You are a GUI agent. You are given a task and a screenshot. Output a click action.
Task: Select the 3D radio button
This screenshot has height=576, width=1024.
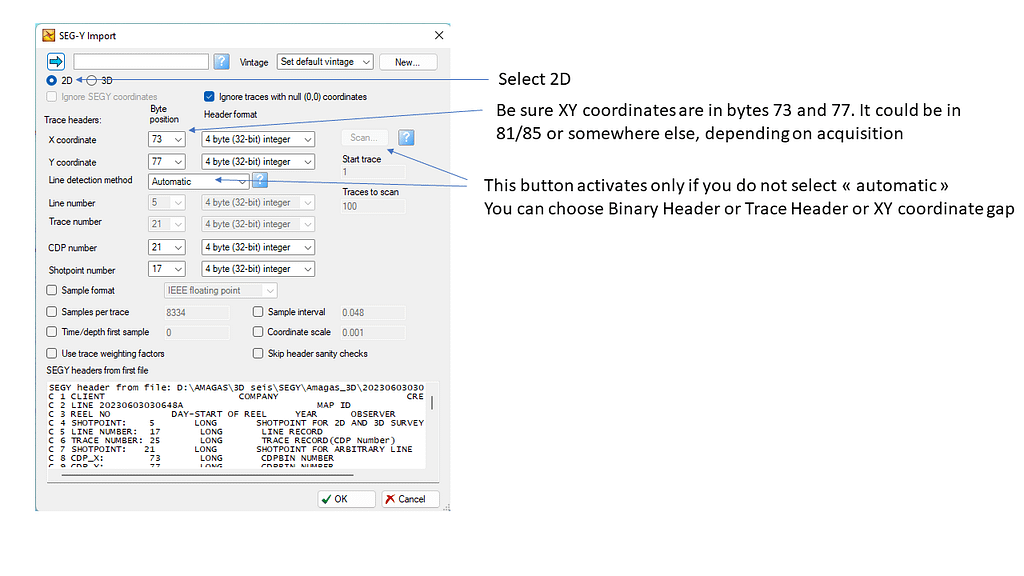pyautogui.click(x=93, y=80)
